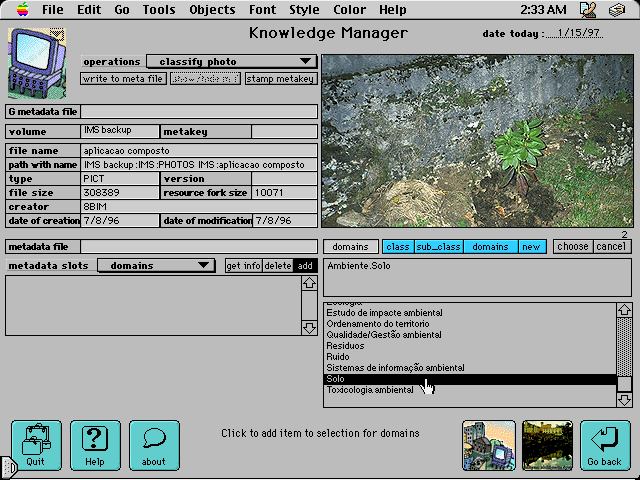Click the Quit icon button
640x480 pixels.
pos(36,445)
